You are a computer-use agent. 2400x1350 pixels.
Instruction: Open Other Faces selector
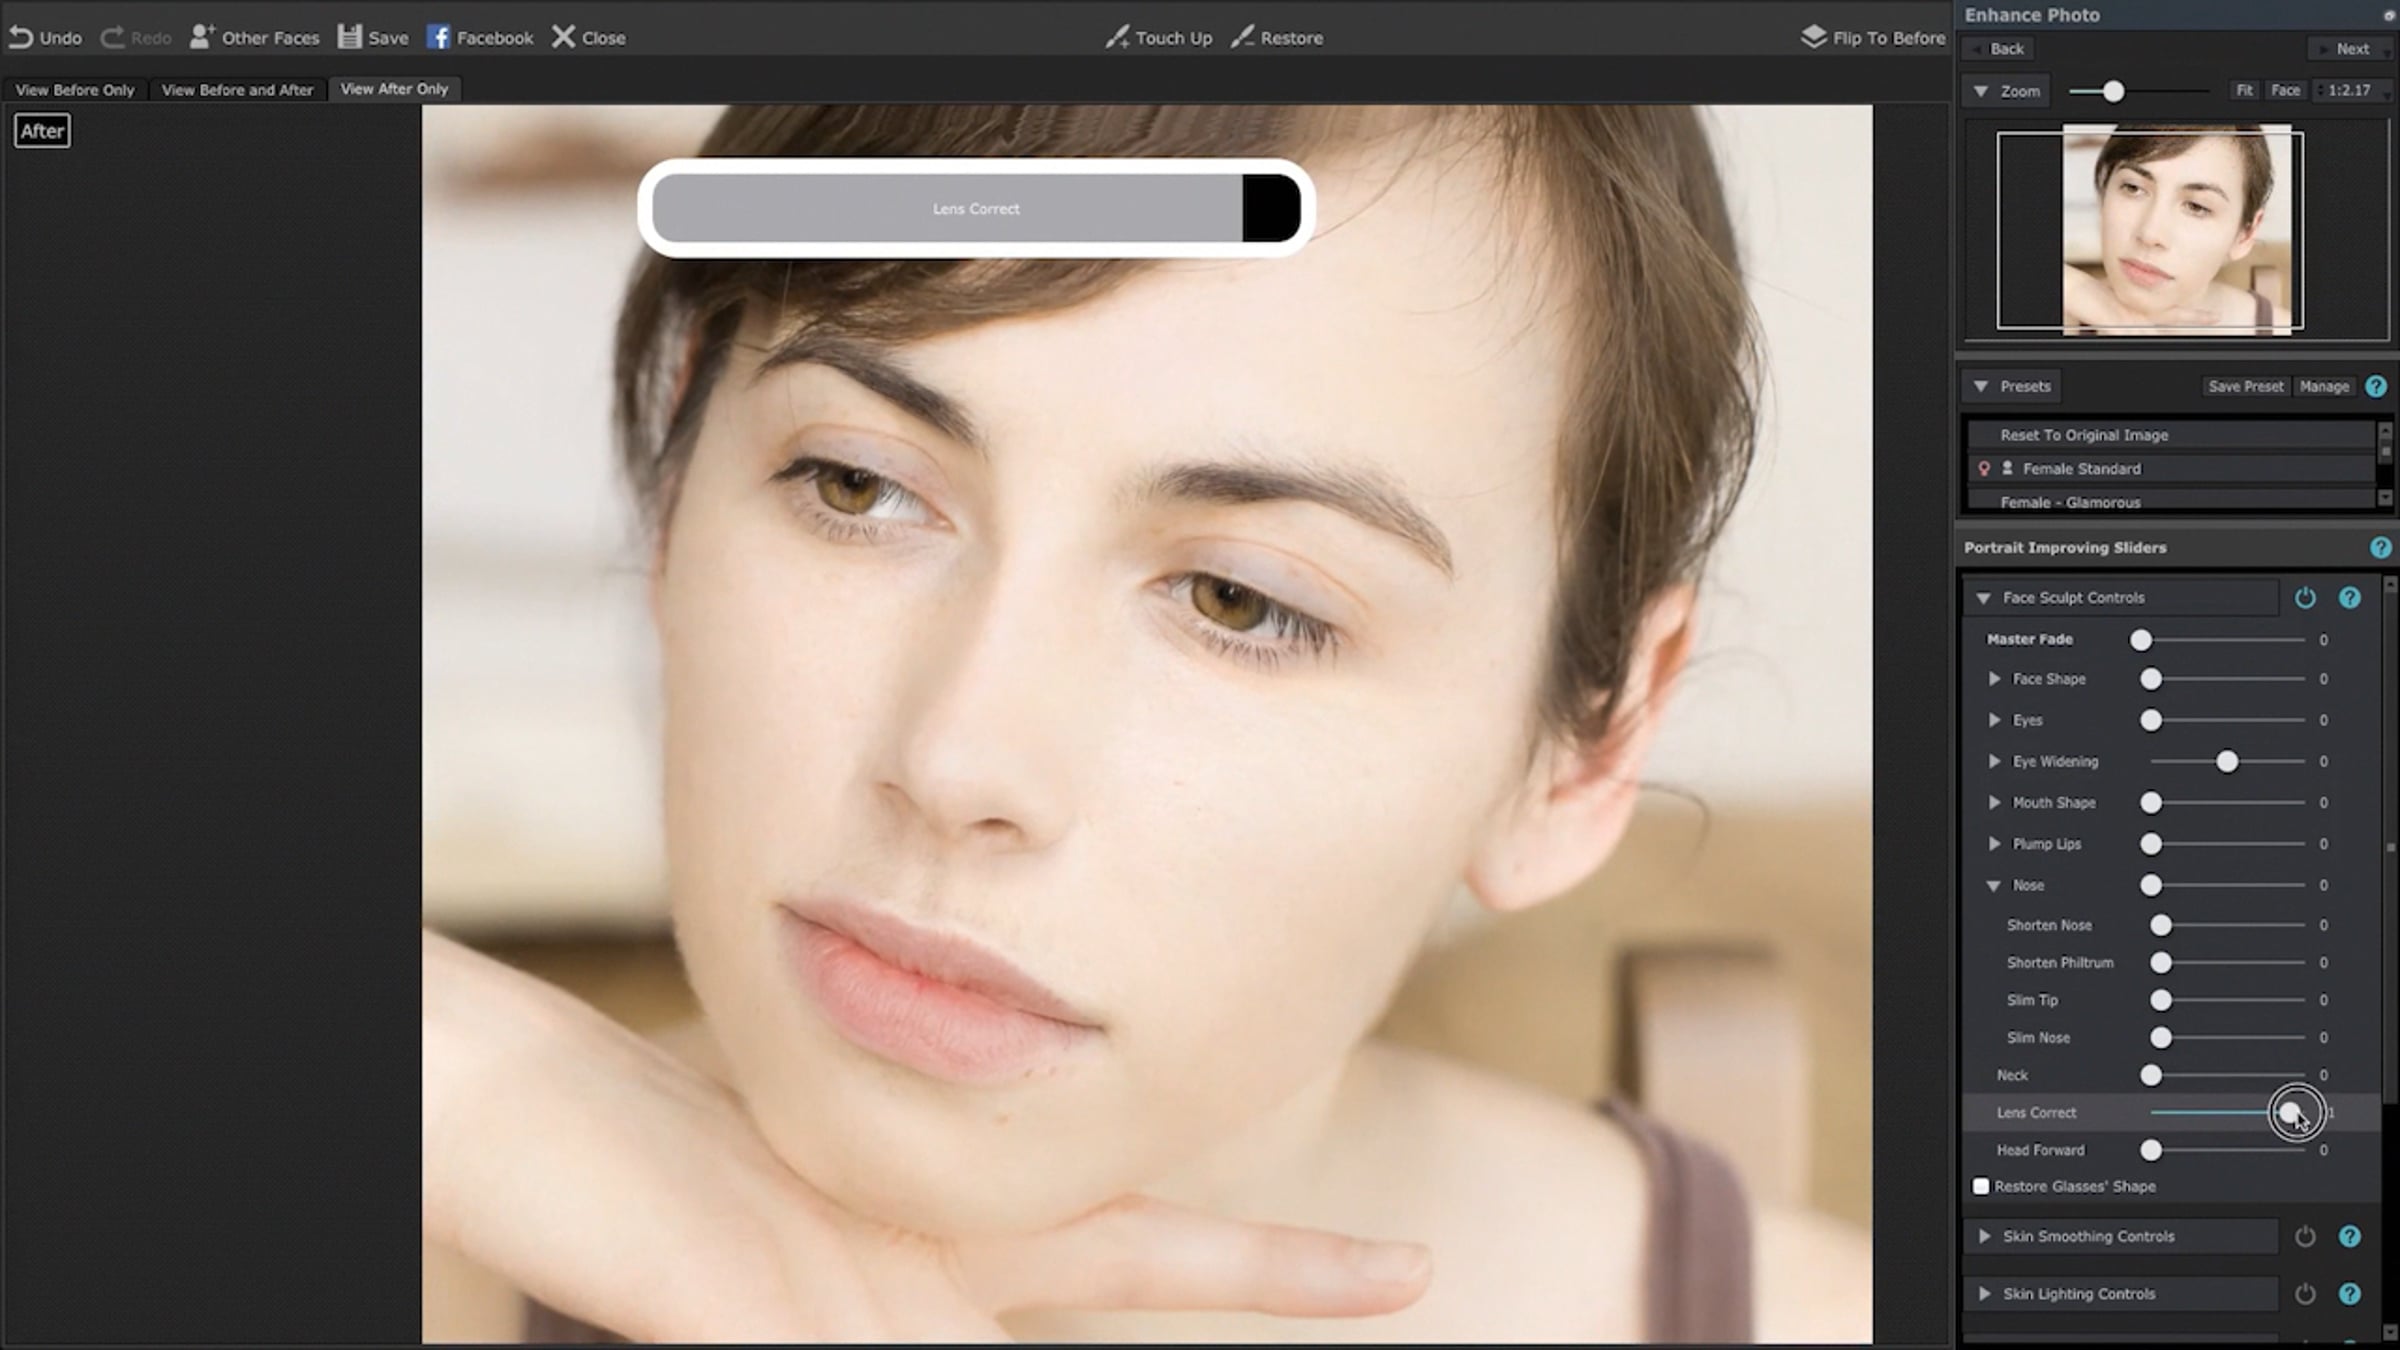254,38
